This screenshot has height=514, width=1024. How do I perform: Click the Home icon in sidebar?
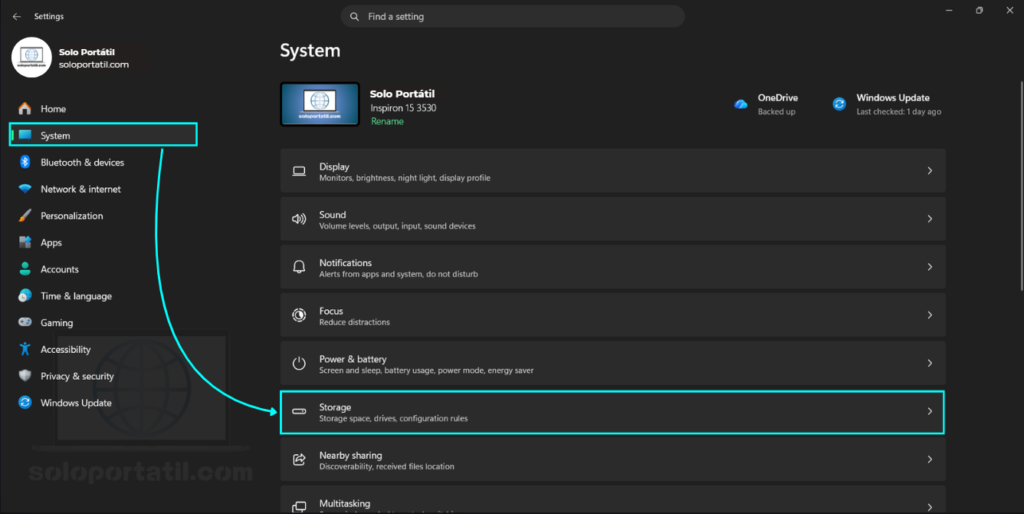(x=25, y=108)
